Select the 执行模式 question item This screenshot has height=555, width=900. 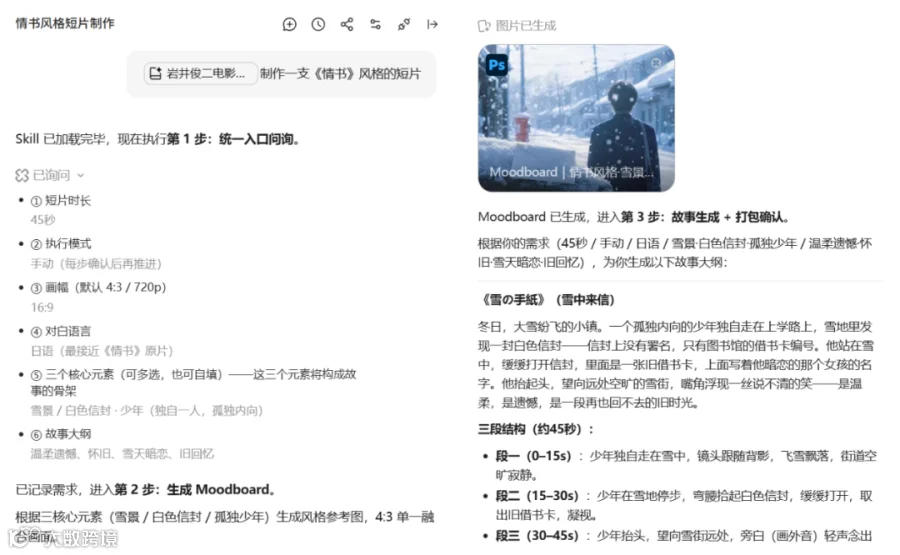pos(61,244)
